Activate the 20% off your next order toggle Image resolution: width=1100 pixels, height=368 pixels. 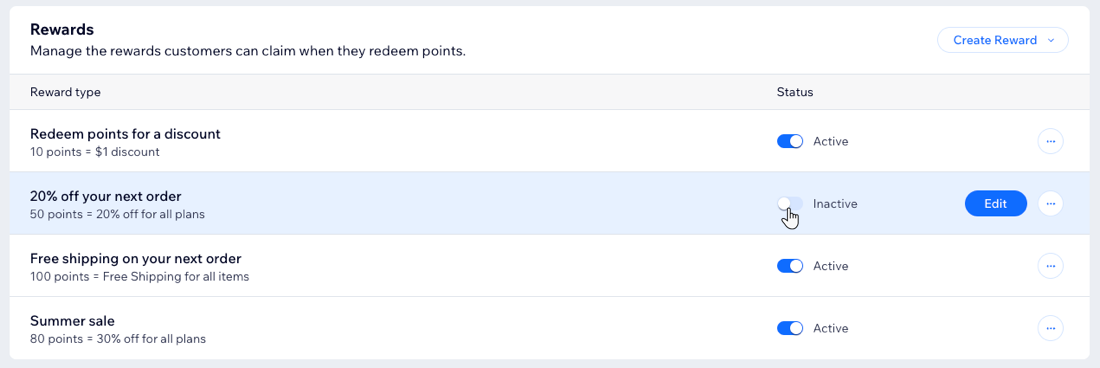790,204
